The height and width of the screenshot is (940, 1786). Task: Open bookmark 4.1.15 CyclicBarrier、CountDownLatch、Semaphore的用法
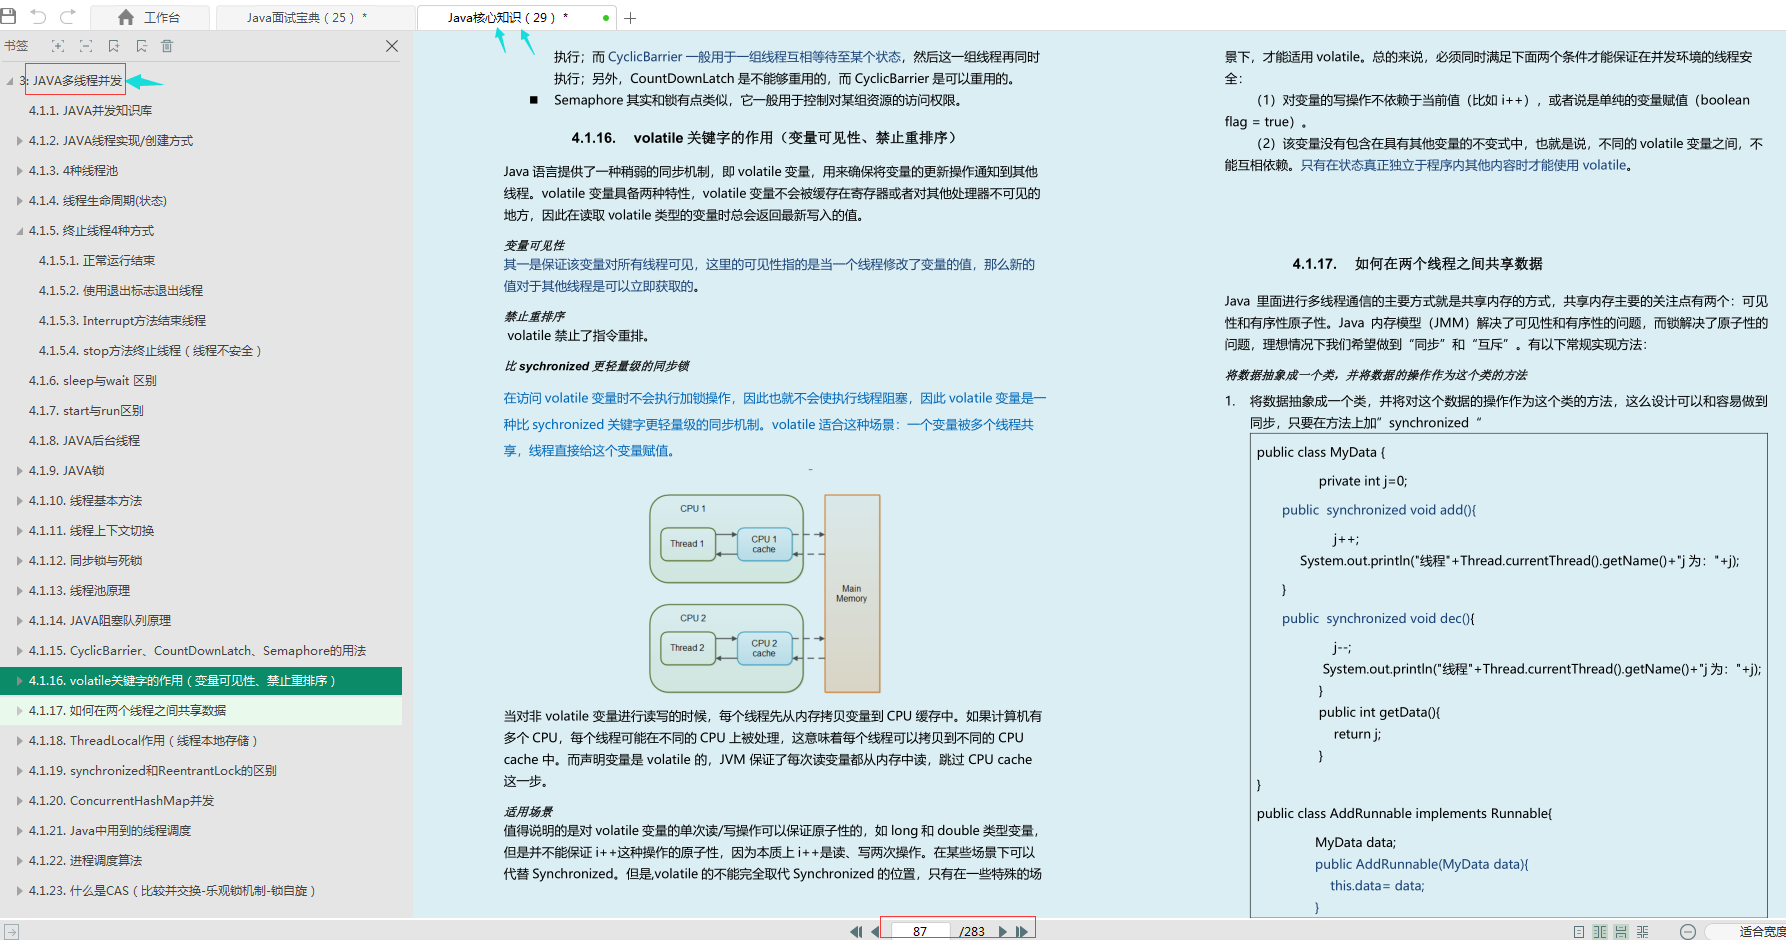[197, 651]
